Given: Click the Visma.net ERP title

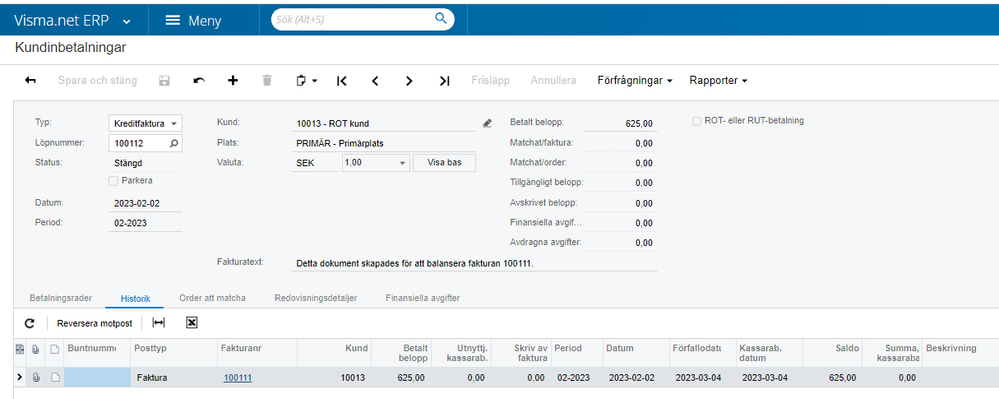Looking at the screenshot, I should (x=62, y=20).
